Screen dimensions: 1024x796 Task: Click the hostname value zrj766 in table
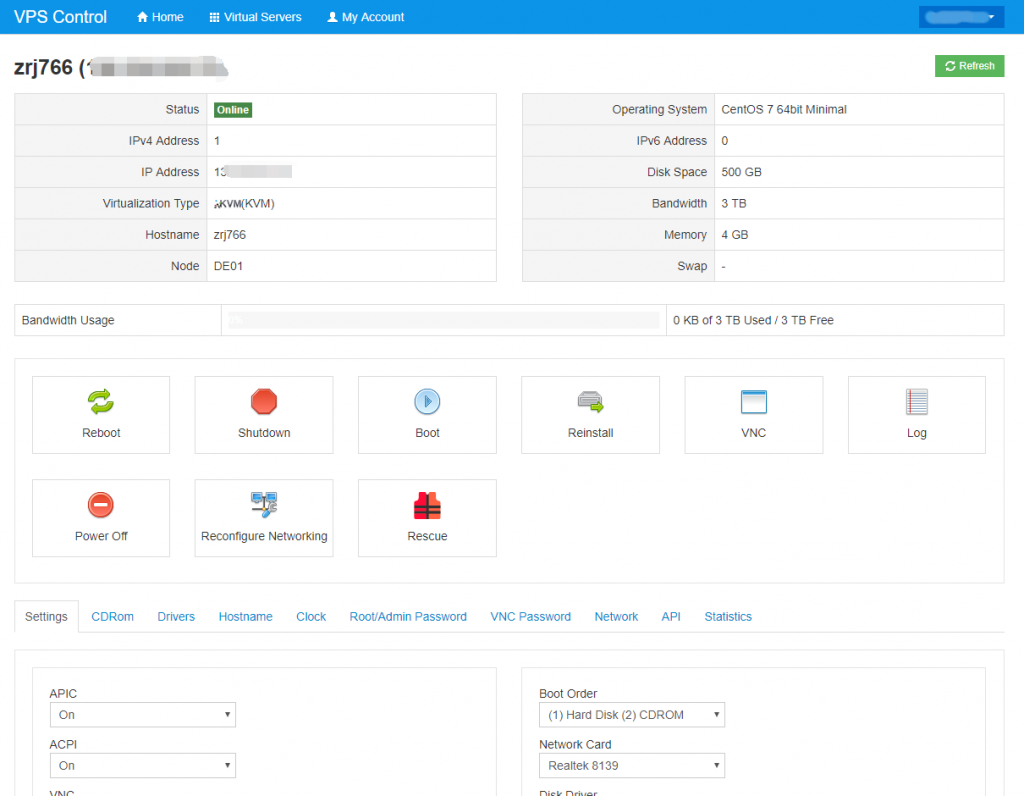click(x=230, y=234)
